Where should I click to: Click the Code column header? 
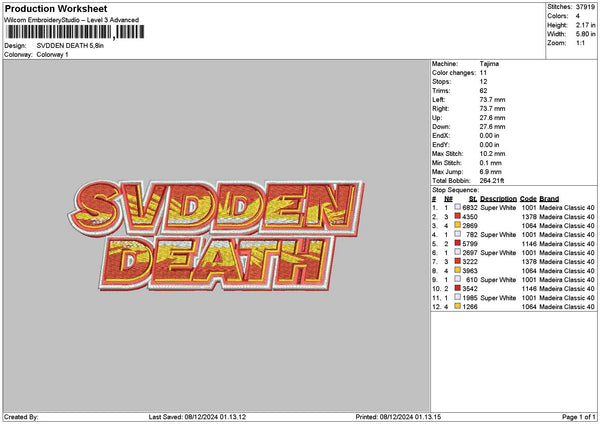528,199
